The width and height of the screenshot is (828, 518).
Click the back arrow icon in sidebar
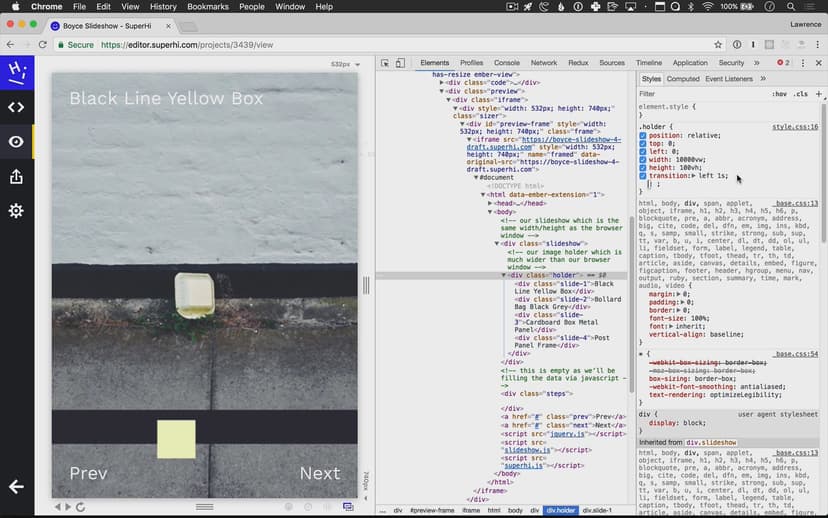pos(16,487)
